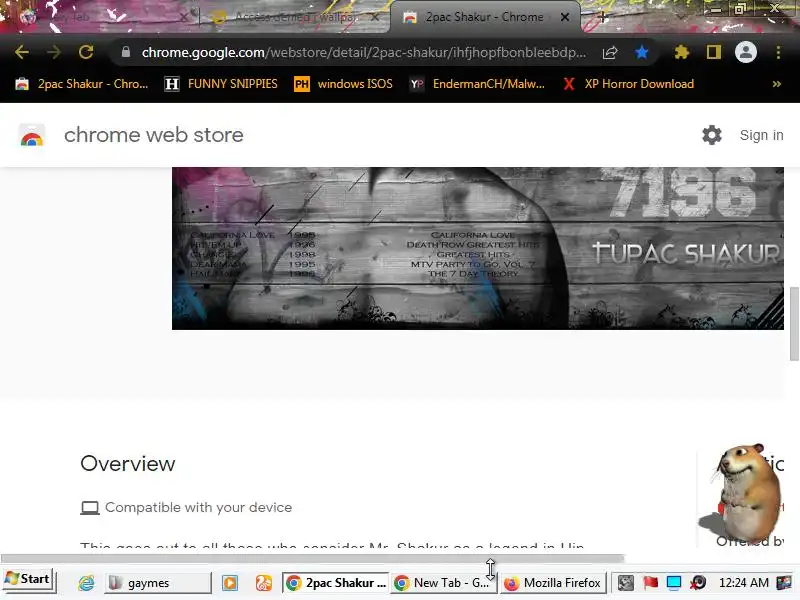Click the rightmost tray icon after clock
Screen dimensions: 800x600
click(784, 582)
